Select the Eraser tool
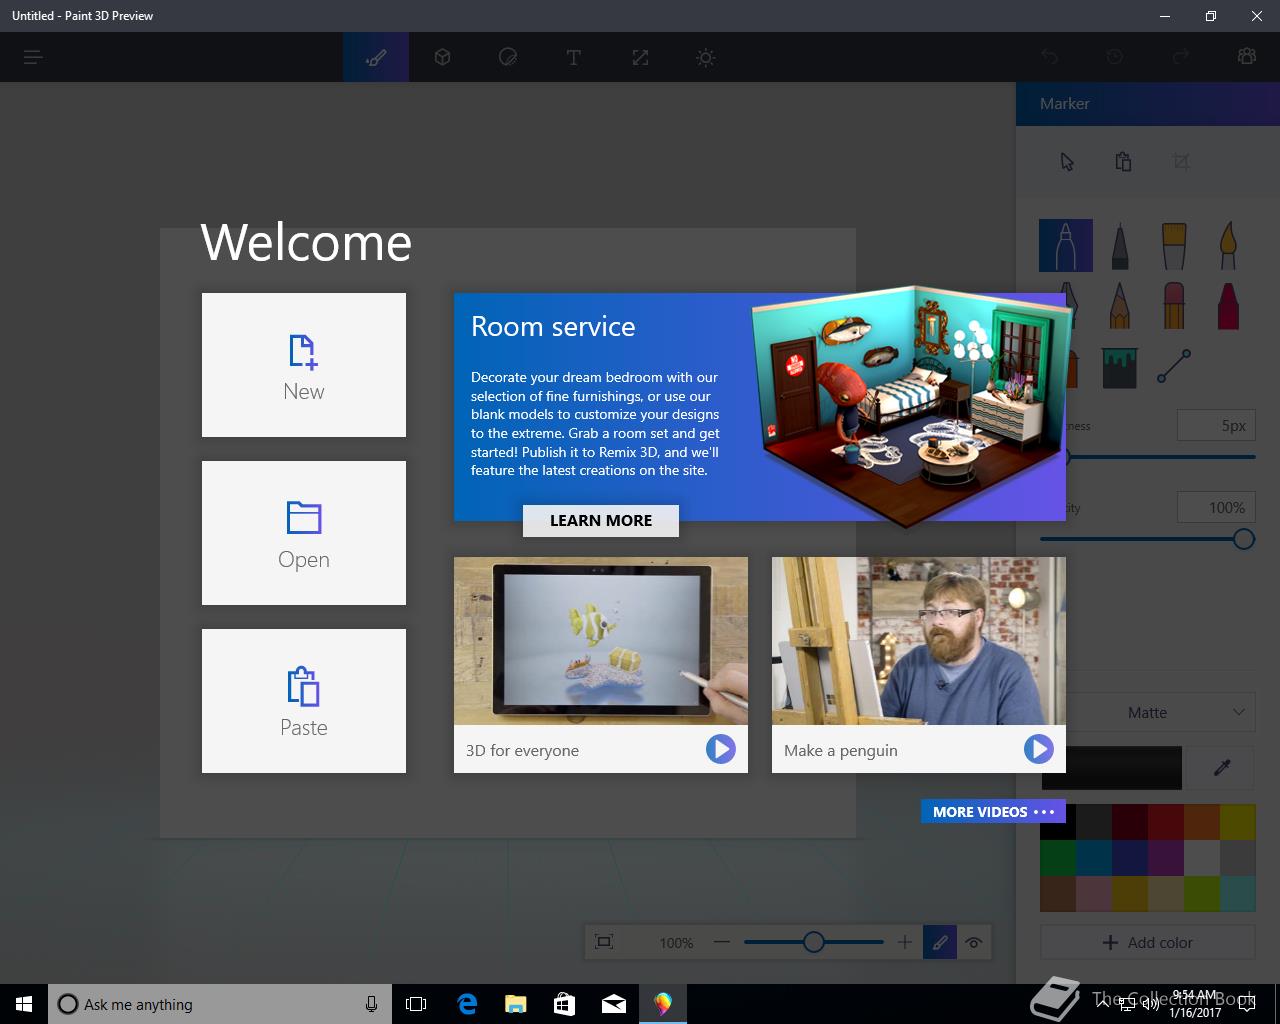1280x1024 pixels. (x=1174, y=304)
